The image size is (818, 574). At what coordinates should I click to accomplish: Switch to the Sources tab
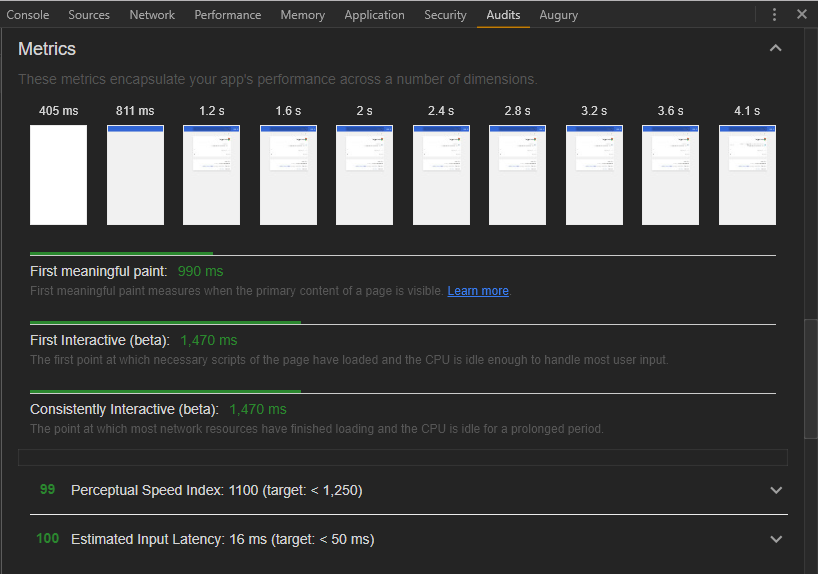tap(89, 15)
